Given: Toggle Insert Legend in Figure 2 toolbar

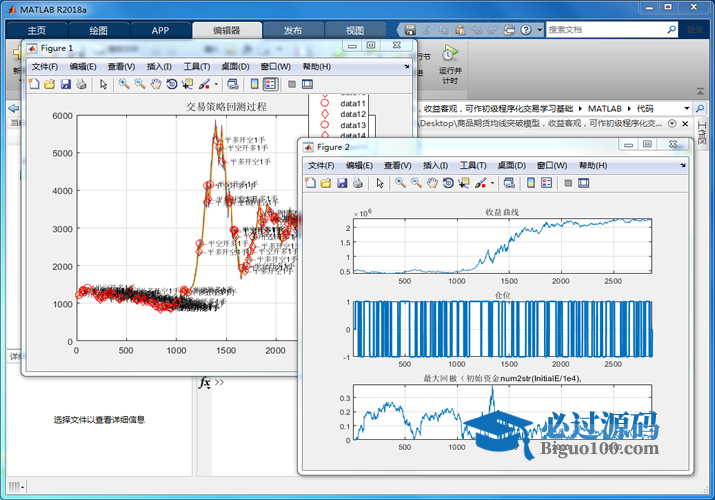Looking at the screenshot, I should click(546, 183).
